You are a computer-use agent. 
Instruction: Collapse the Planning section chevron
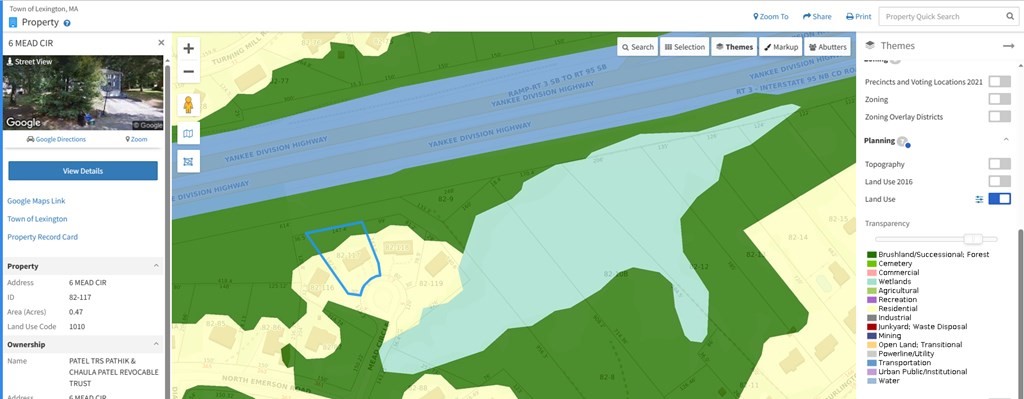1006,140
